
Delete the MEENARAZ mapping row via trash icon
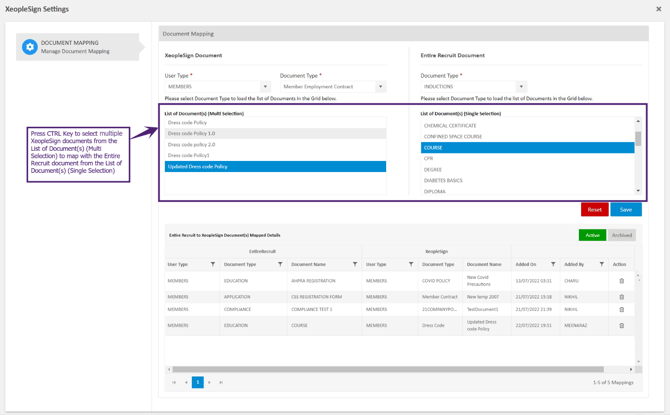tap(622, 325)
